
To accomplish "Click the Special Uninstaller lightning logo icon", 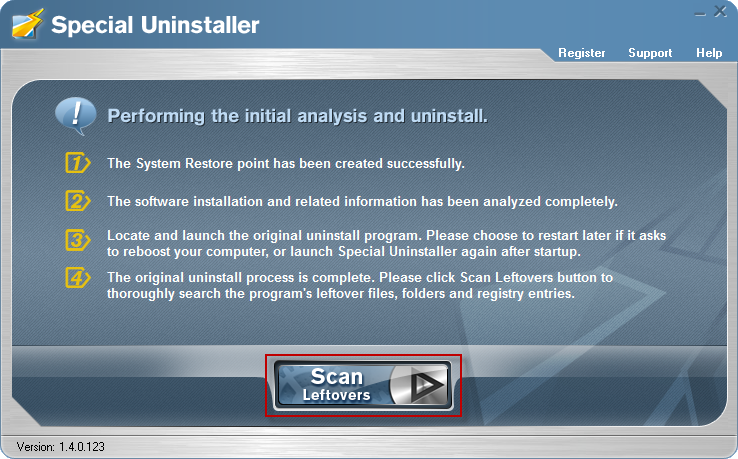I will (x=28, y=24).
